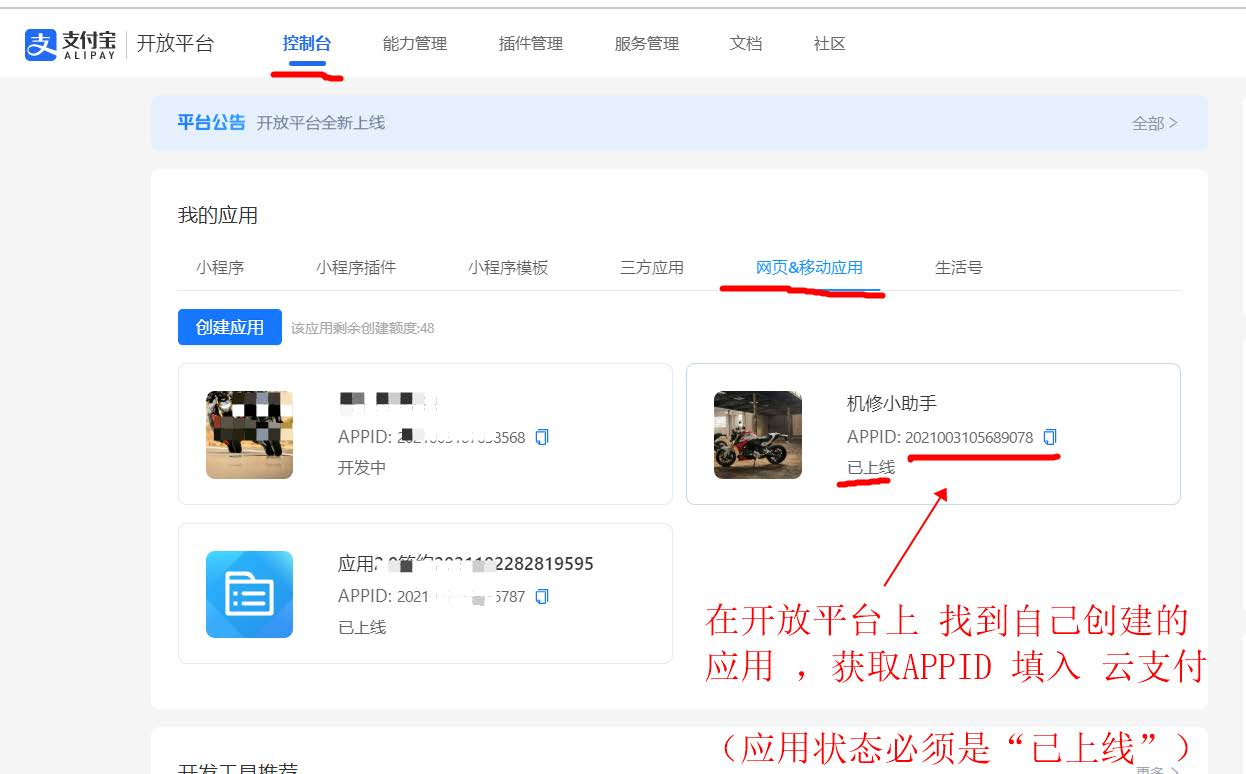1246x774 pixels.
Task: Open the 机修小助手 motorcycle thumbnail
Action: pyautogui.click(x=757, y=434)
